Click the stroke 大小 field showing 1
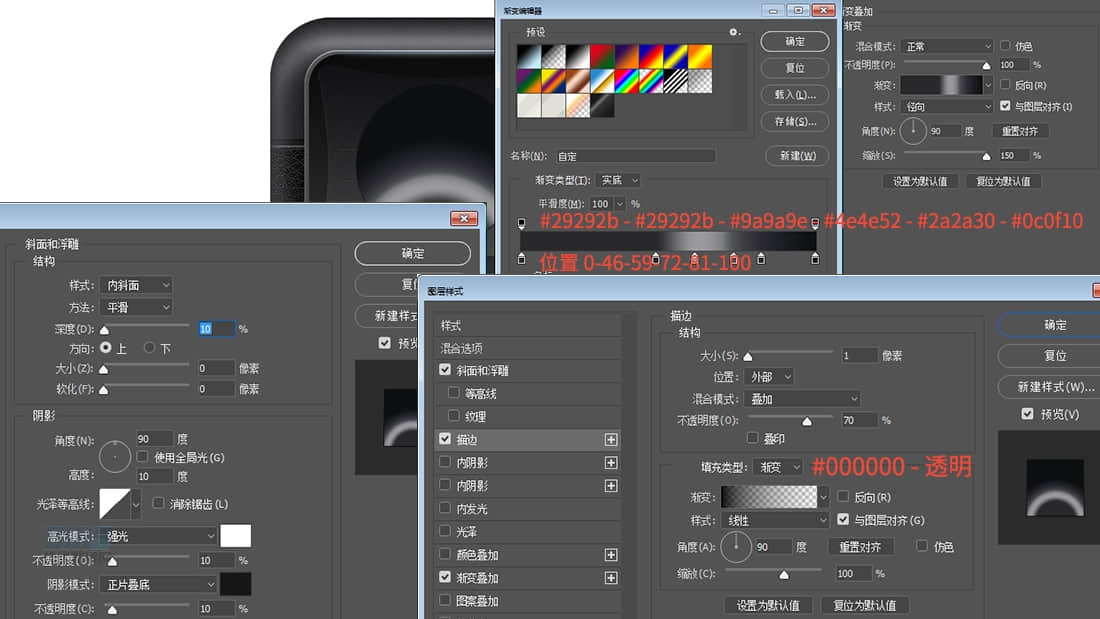Image resolution: width=1100 pixels, height=619 pixels. [x=858, y=356]
